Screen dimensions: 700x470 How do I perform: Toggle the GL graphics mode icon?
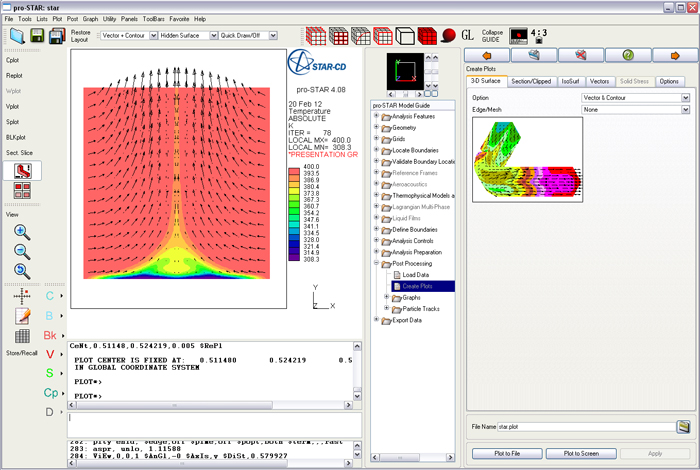(x=467, y=35)
